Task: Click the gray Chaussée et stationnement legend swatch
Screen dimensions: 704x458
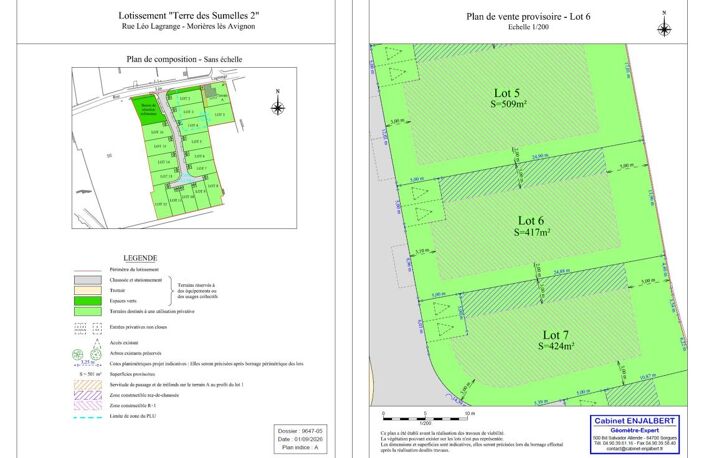Action: click(88, 280)
